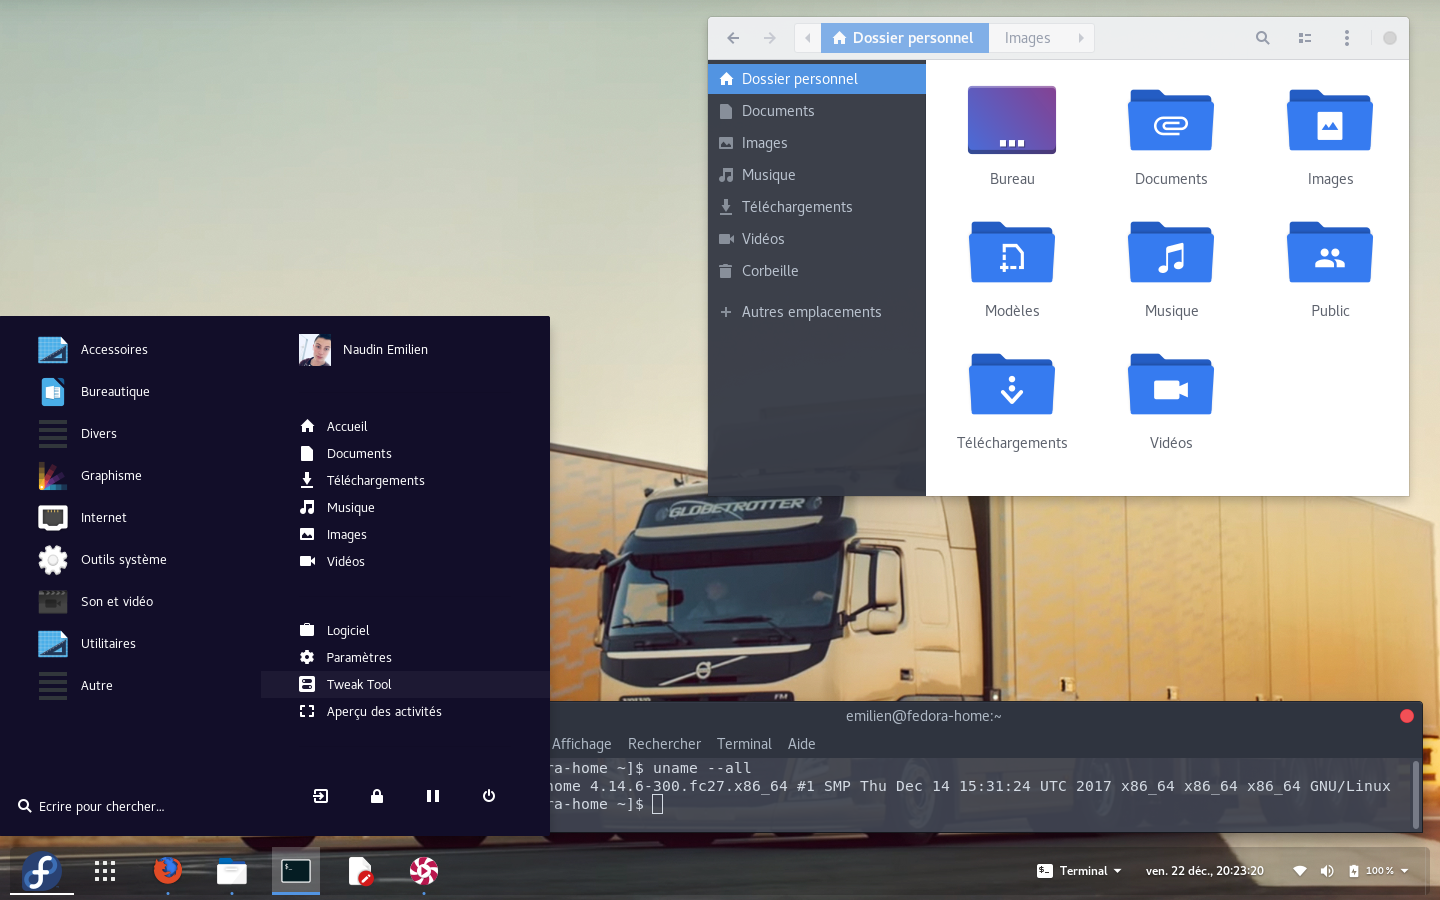Open the volume control in system tray
The image size is (1440, 900).
tap(1327, 871)
